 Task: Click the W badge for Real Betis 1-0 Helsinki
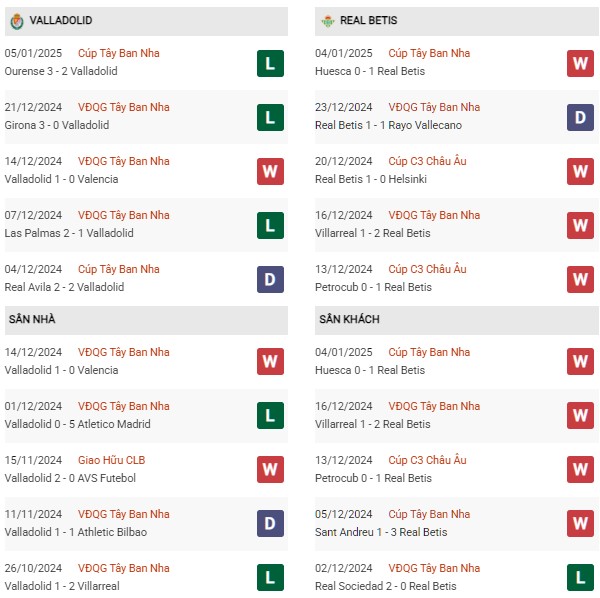(x=580, y=171)
